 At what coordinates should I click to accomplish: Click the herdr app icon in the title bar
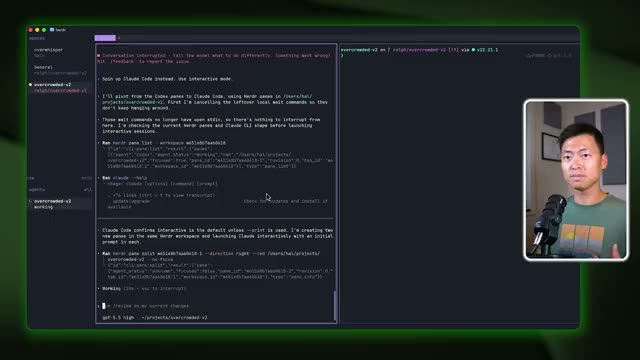coord(52,30)
